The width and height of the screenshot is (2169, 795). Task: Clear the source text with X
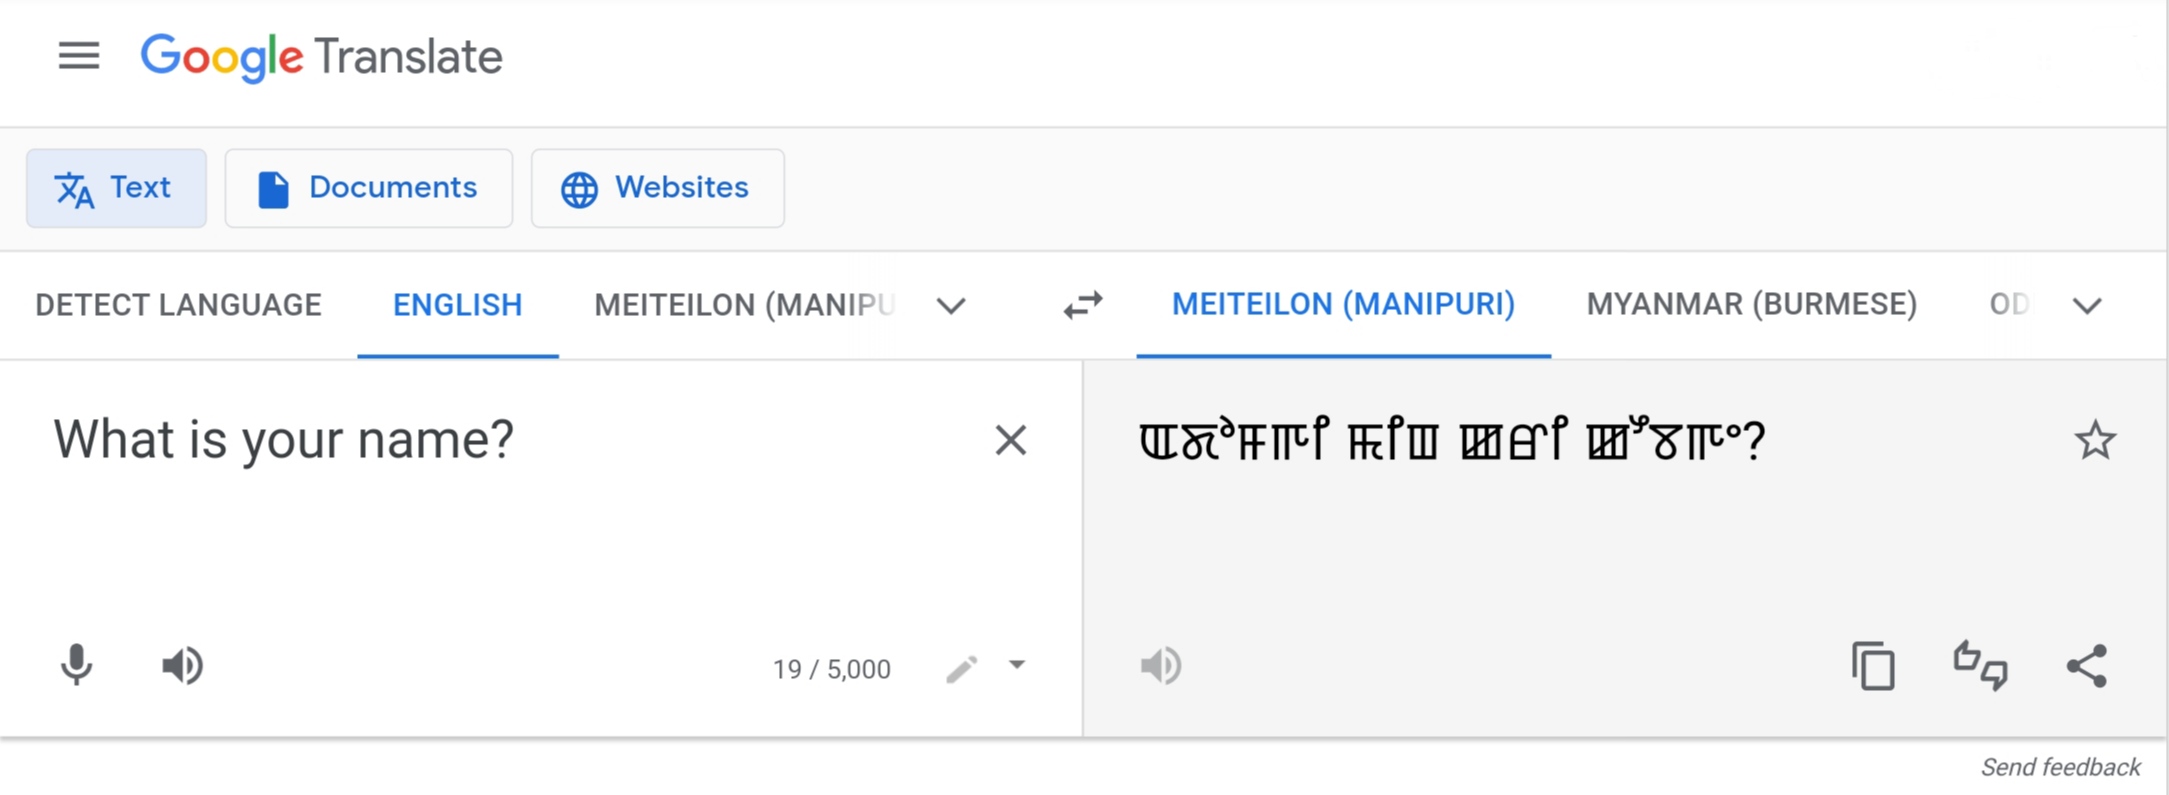(1010, 440)
